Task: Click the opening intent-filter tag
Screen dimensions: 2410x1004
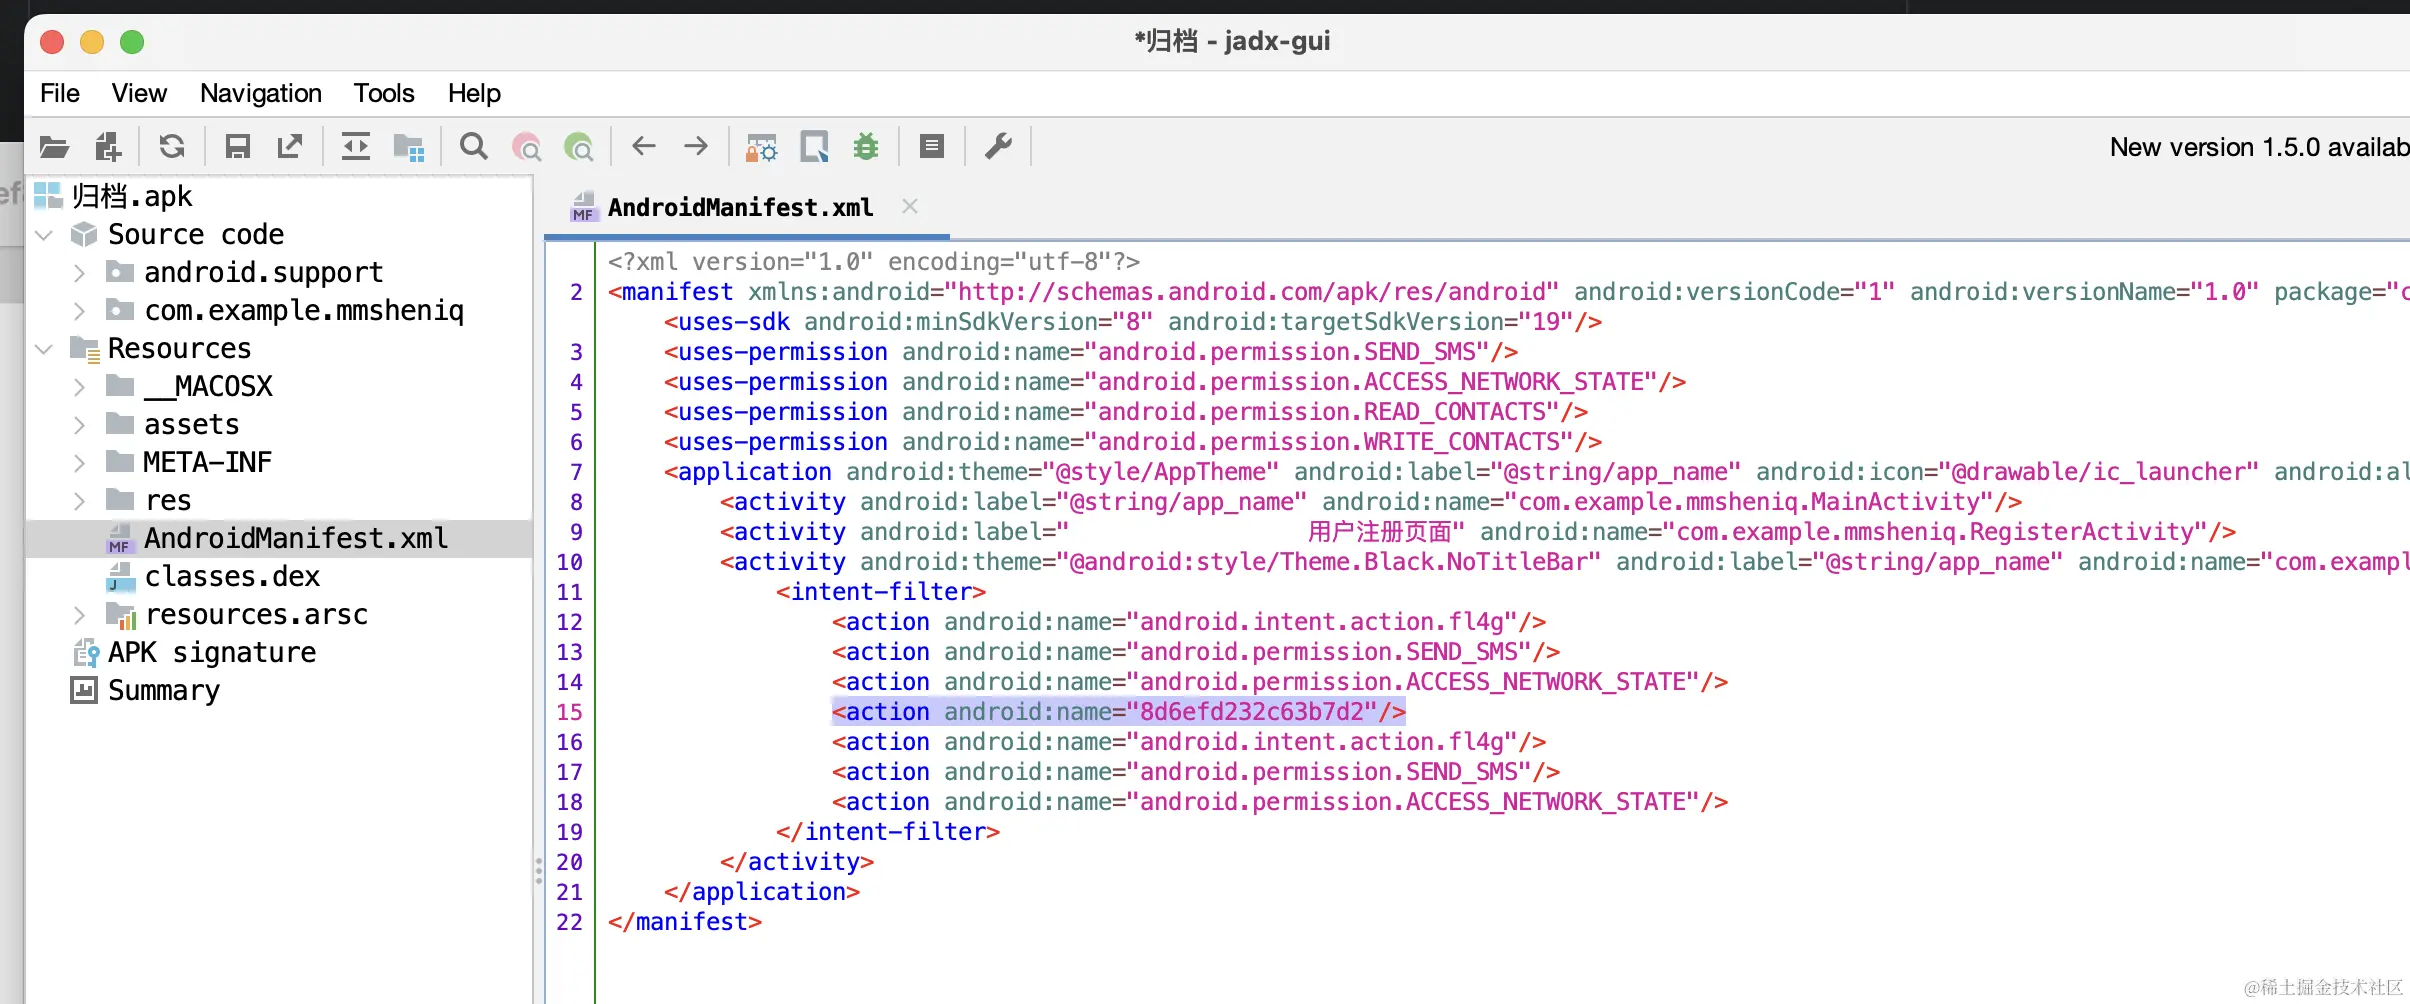Action: pyautogui.click(x=881, y=592)
